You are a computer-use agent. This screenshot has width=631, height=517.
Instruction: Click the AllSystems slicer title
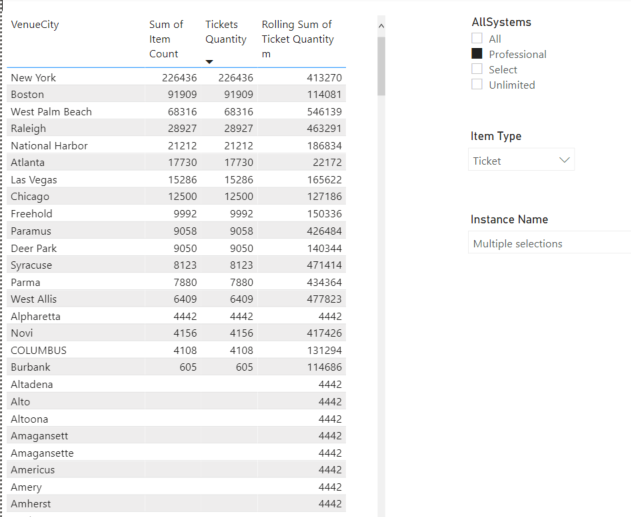(501, 22)
